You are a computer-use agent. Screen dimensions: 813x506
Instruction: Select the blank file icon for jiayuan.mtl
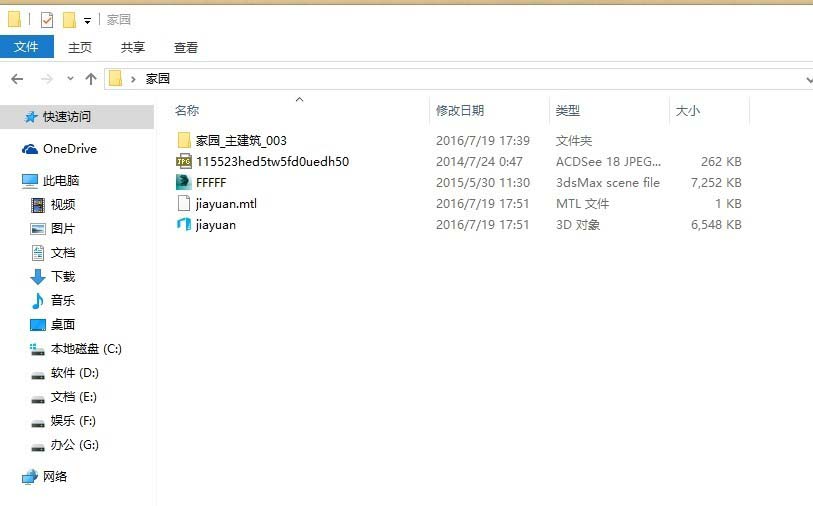(x=184, y=203)
